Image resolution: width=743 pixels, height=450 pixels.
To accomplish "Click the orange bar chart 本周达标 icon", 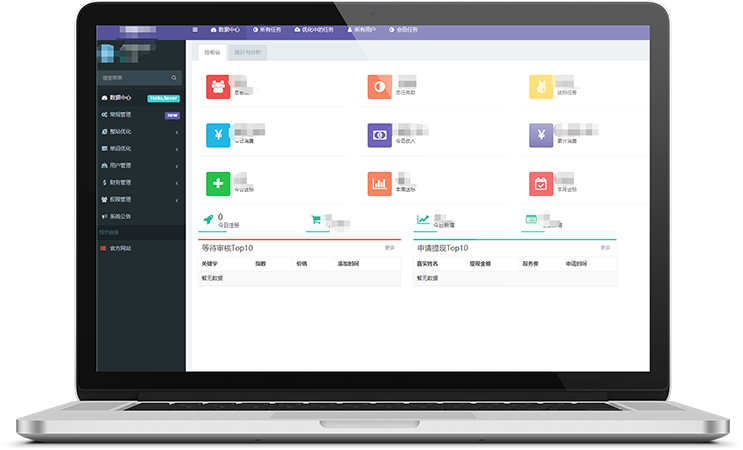I will pos(379,183).
